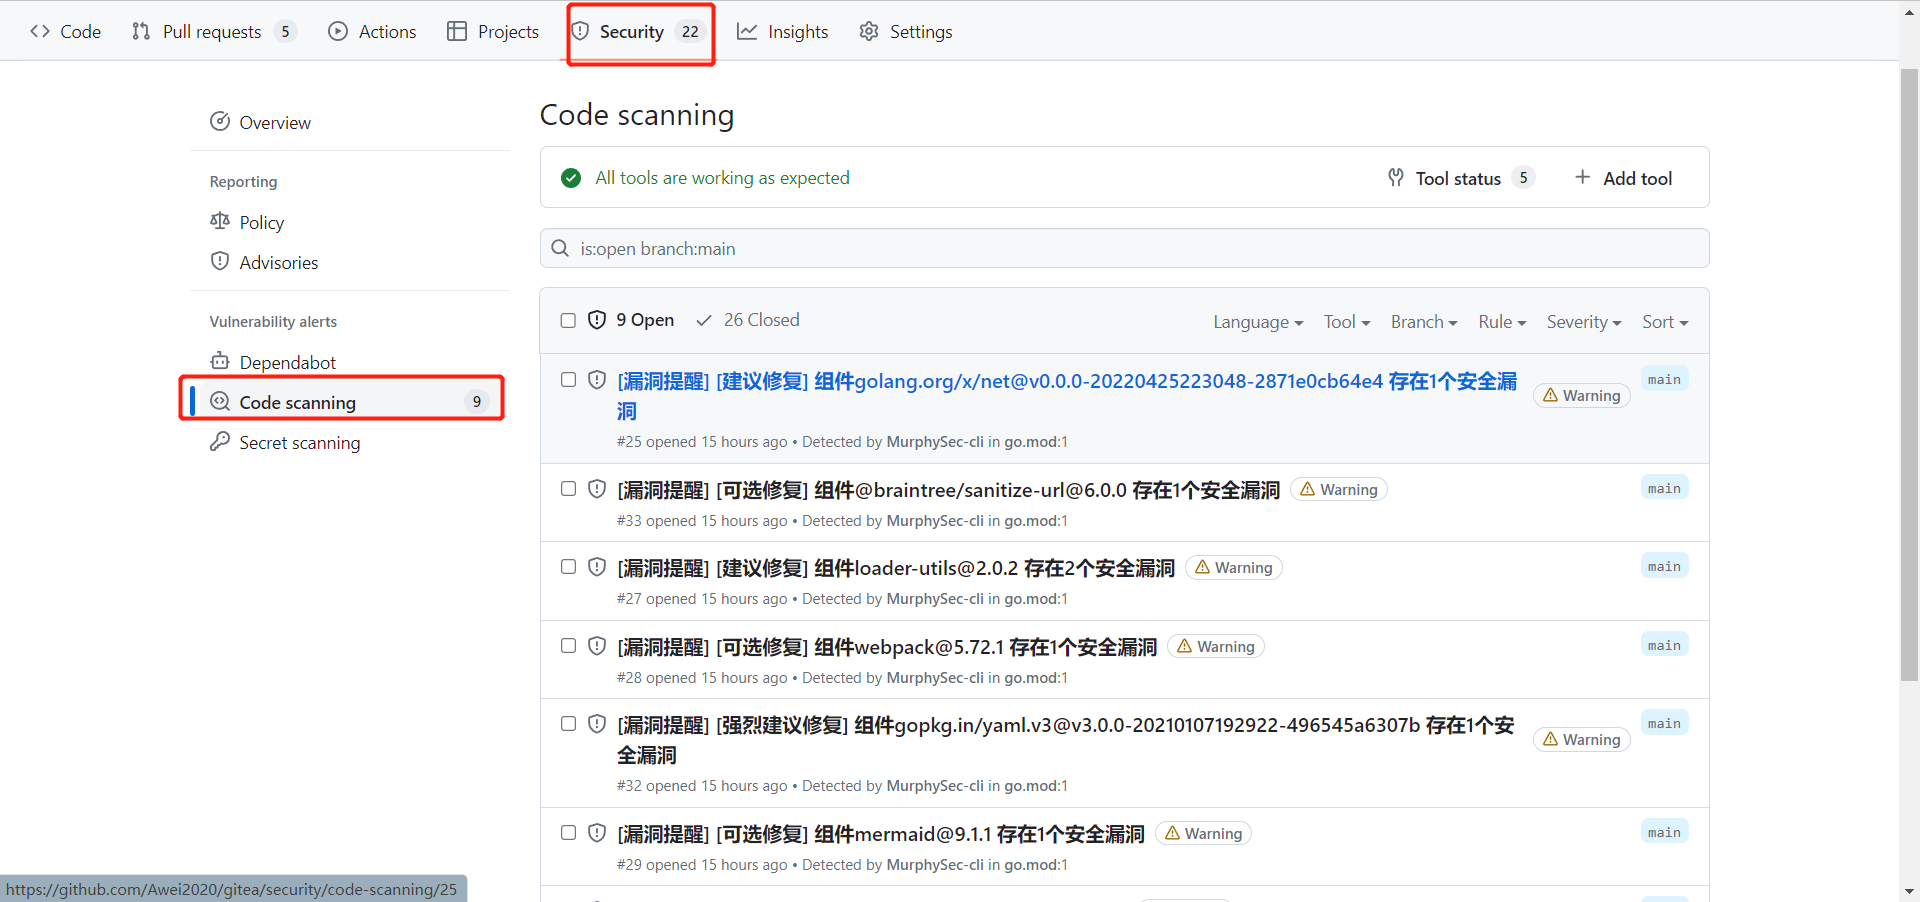Click the Actions play icon
The width and height of the screenshot is (1920, 902).
337,31
